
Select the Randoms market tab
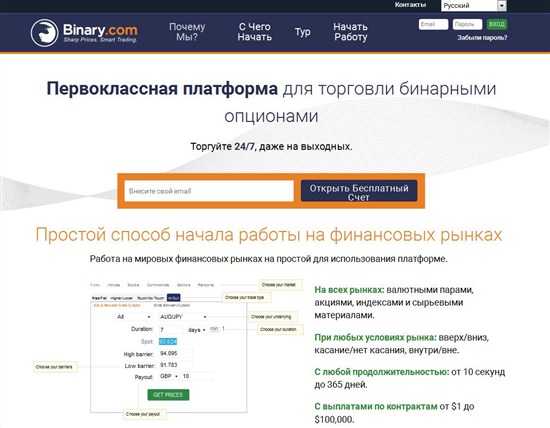206,285
